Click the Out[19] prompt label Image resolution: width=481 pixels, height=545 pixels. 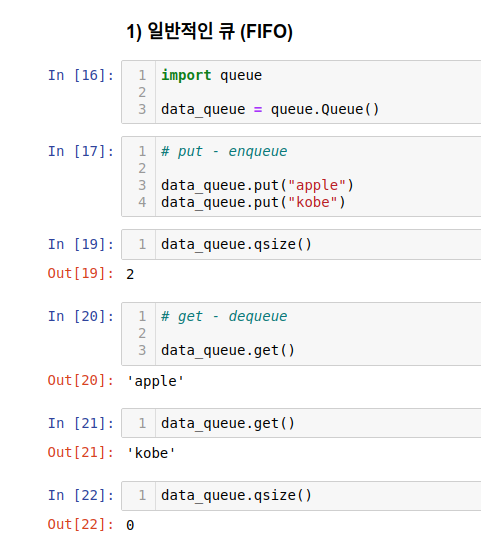pyautogui.click(x=81, y=274)
